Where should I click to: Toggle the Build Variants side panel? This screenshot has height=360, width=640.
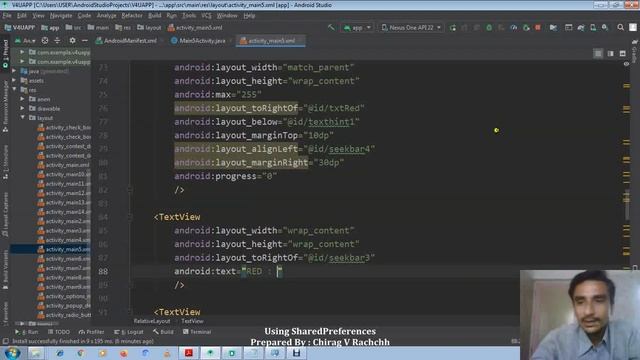point(5,269)
